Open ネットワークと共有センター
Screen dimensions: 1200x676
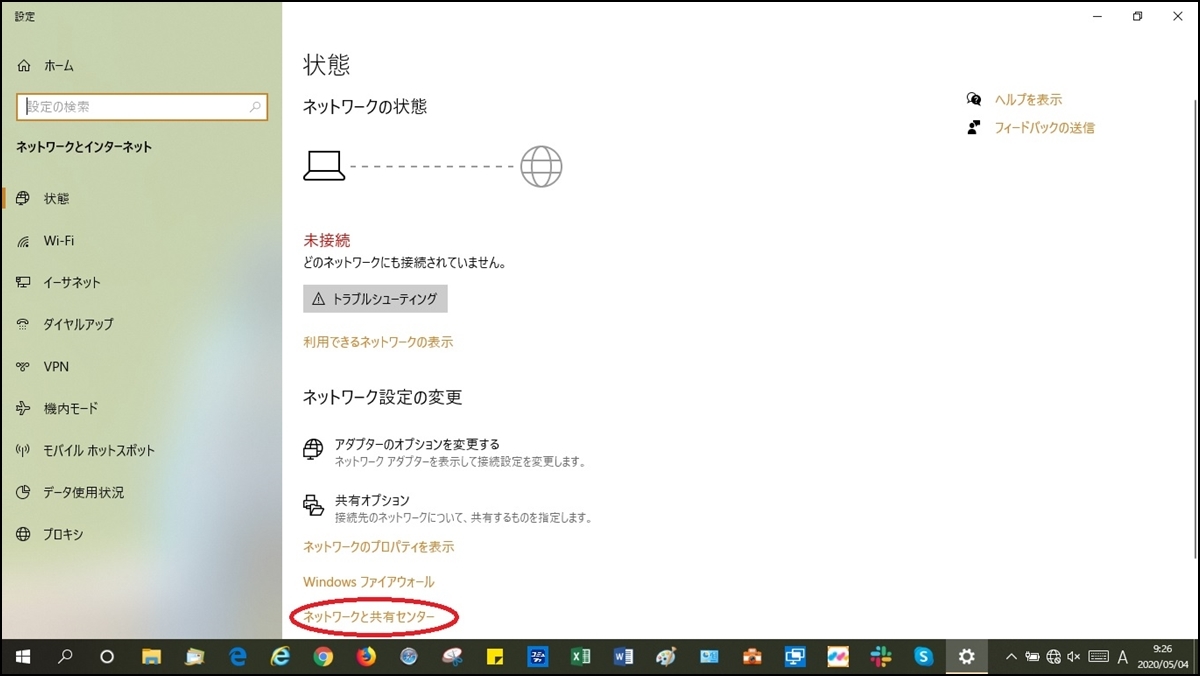[373, 617]
